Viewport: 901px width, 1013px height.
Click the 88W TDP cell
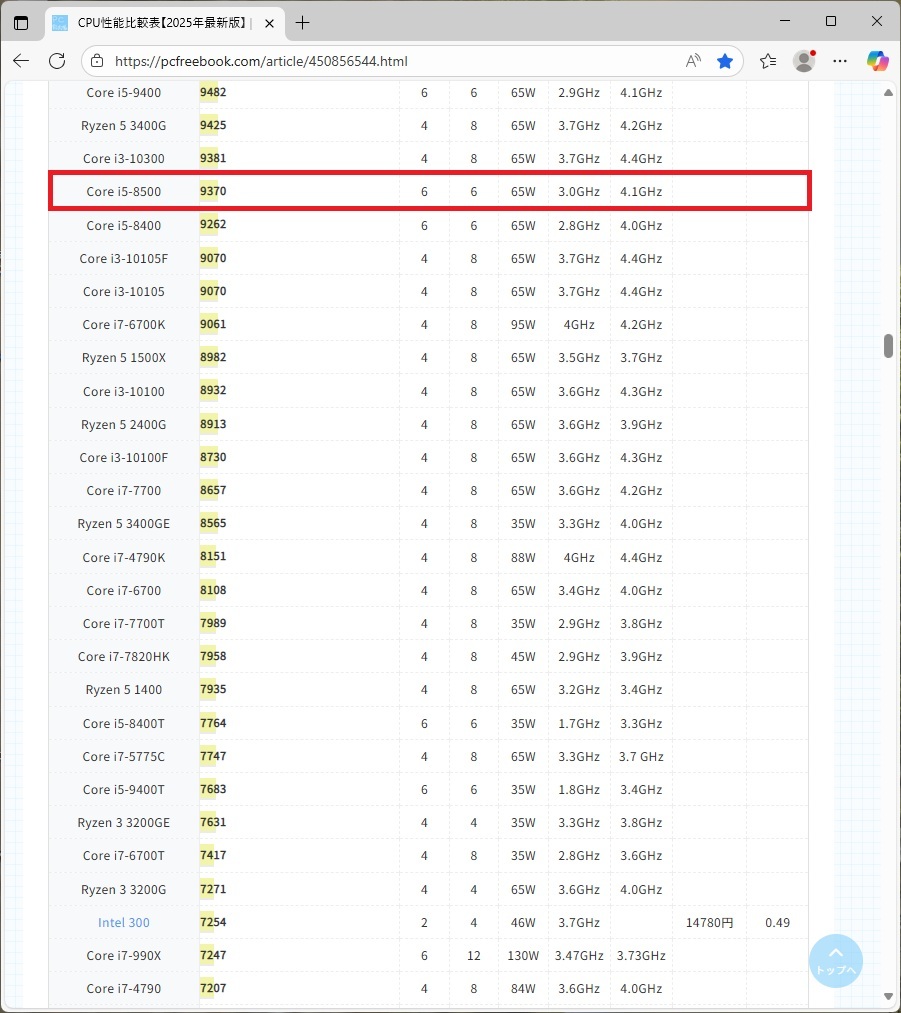[x=523, y=558]
